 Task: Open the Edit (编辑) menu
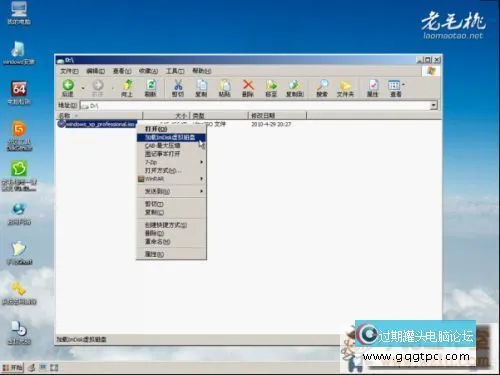96,71
